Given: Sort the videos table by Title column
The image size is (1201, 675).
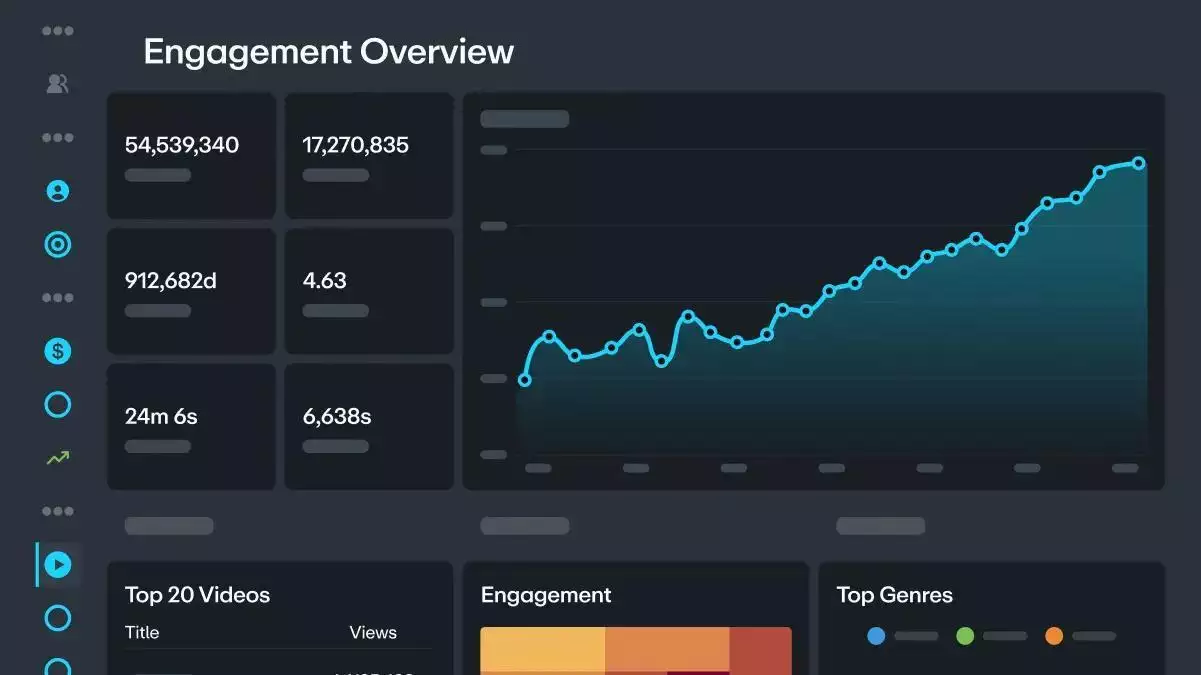Looking at the screenshot, I should point(142,633).
